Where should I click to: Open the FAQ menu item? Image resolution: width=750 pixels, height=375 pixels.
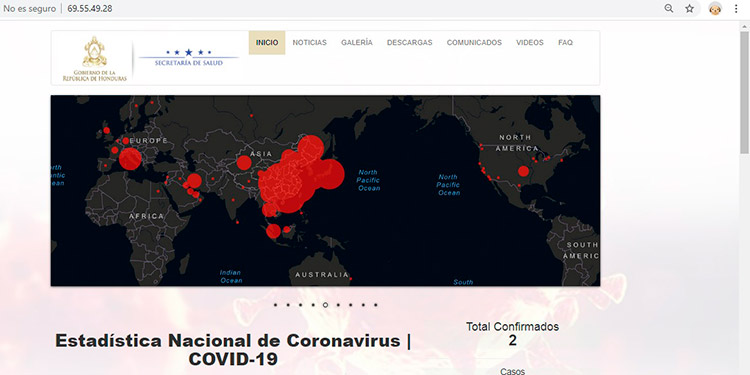coord(565,43)
